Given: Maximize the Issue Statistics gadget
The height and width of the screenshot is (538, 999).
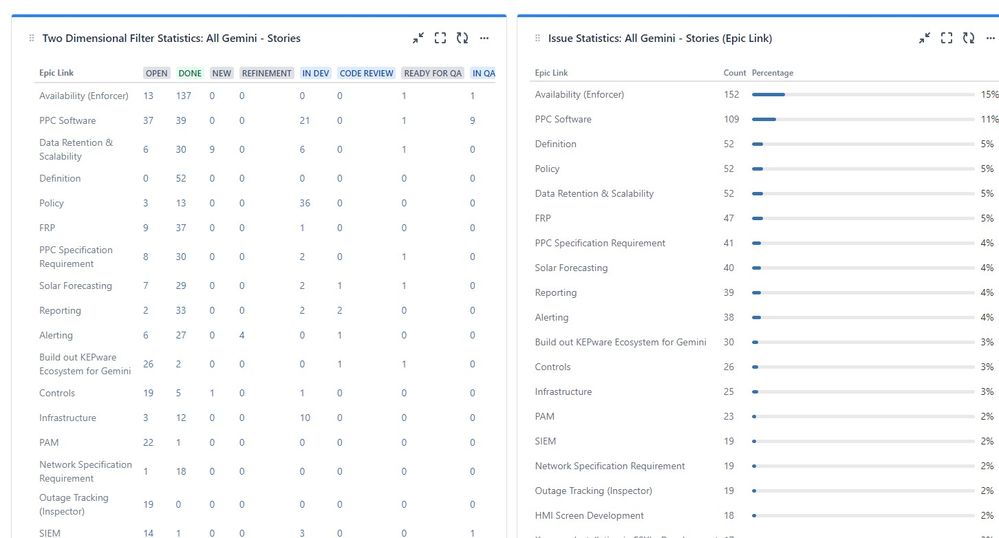Looking at the screenshot, I should [947, 38].
